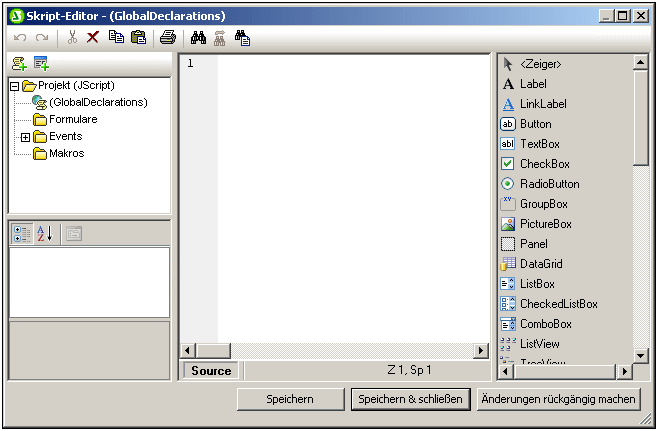658x431 pixels.
Task: Click the Speichern button
Action: click(x=290, y=399)
